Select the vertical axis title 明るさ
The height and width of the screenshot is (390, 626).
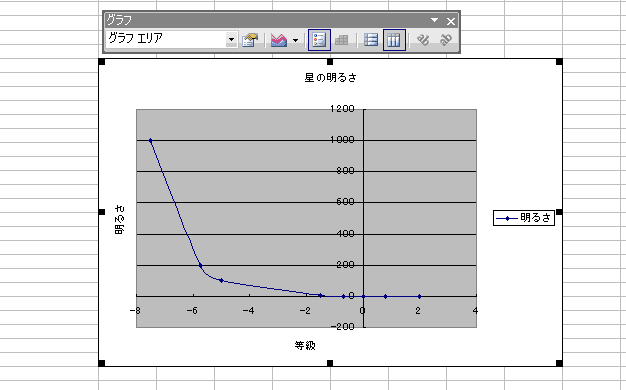coord(119,220)
